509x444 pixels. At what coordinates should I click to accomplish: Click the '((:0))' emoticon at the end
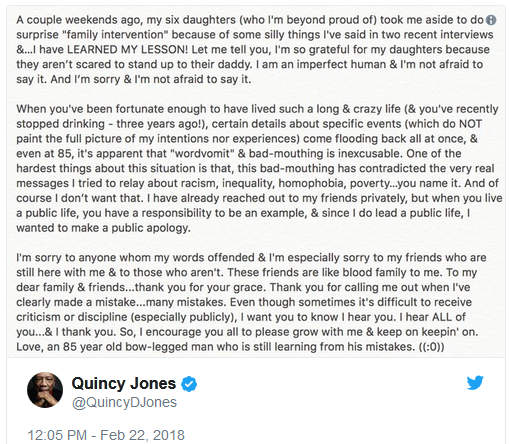pyautogui.click(x=431, y=347)
